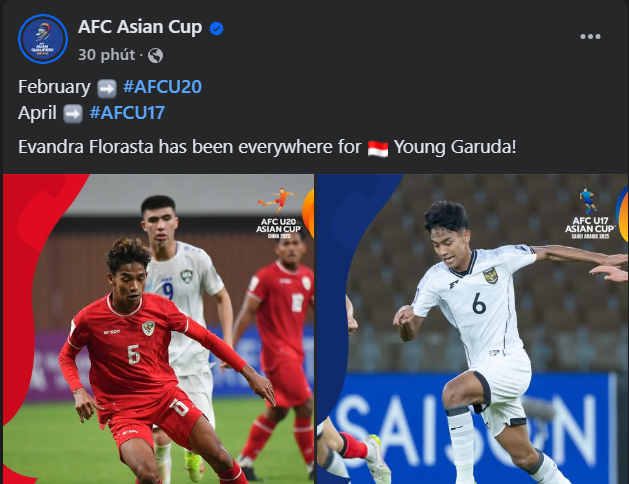The height and width of the screenshot is (484, 629).
Task: Click the Evandra Florasta caption text
Action: (267, 147)
